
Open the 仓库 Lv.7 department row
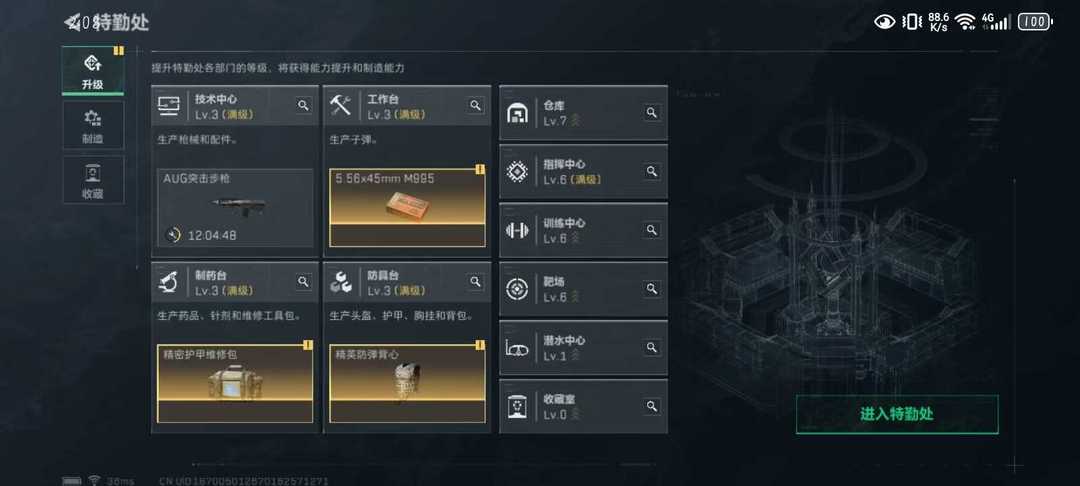coord(583,113)
